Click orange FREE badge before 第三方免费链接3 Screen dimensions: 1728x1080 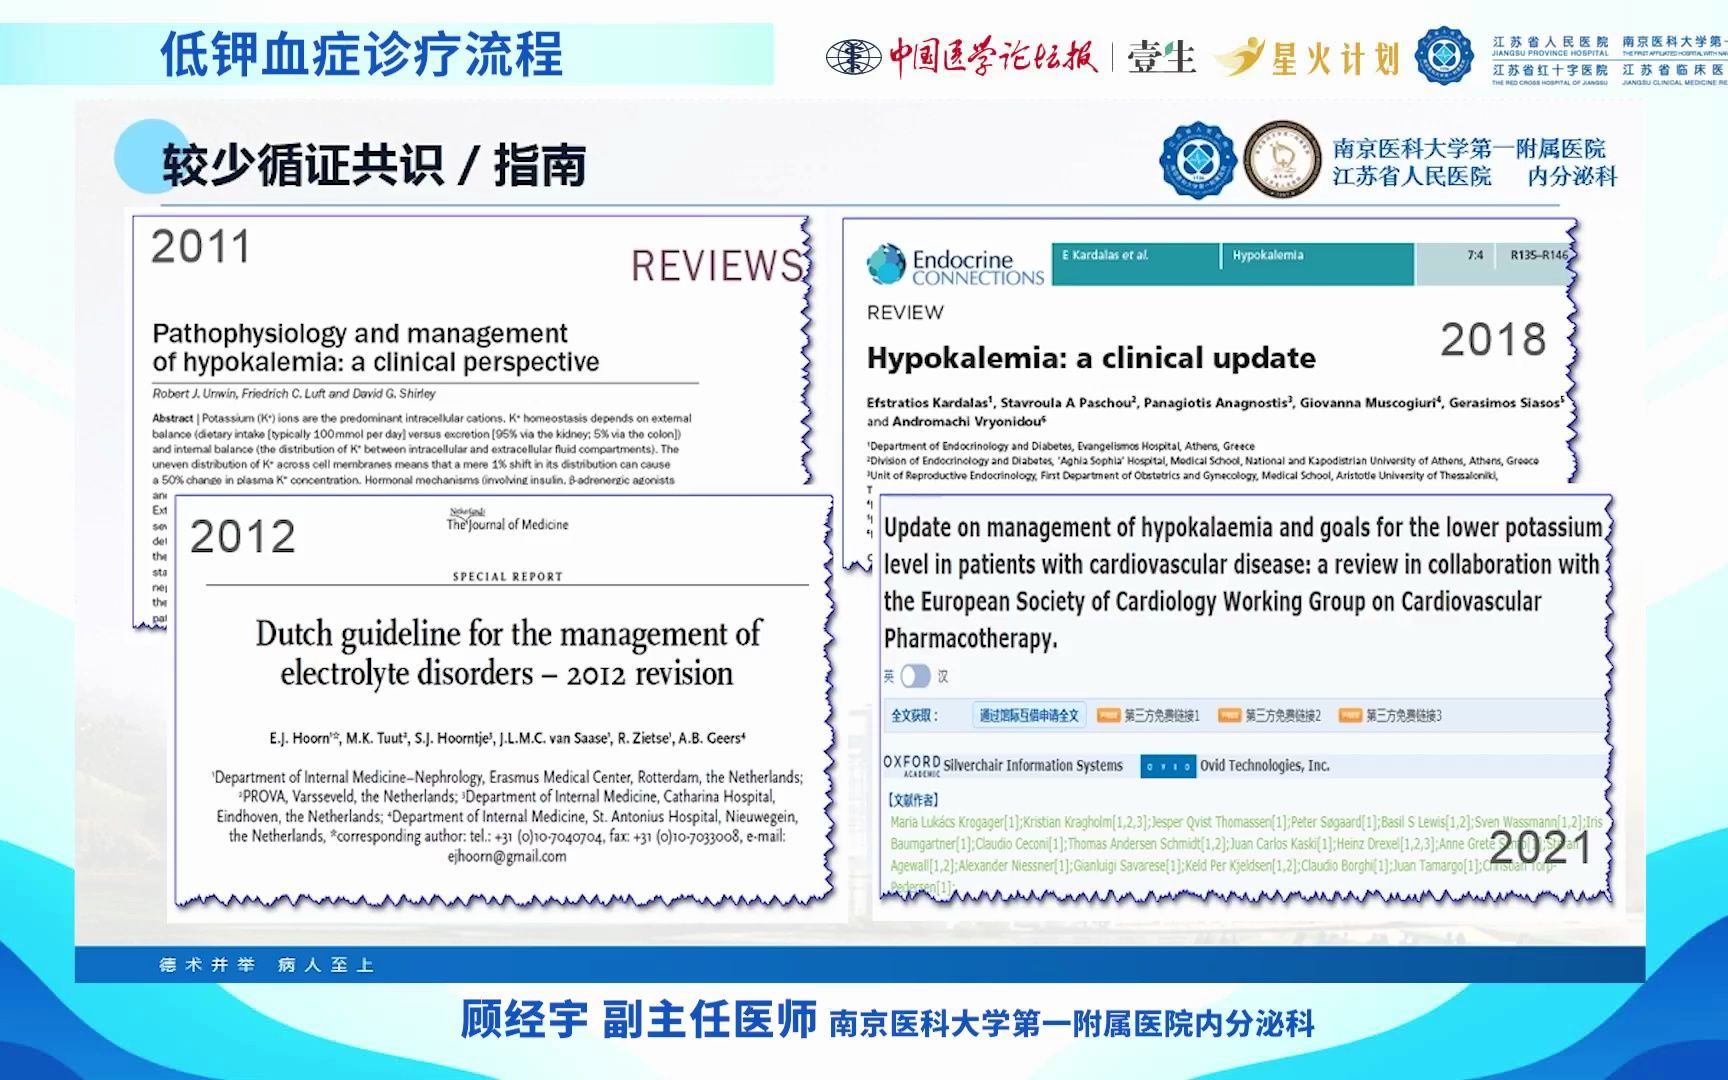1350,715
